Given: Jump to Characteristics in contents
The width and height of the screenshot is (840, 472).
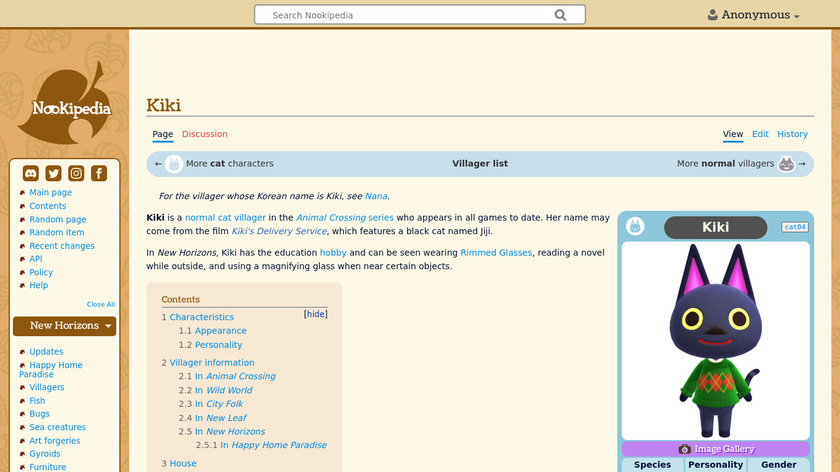Looking at the screenshot, I should coord(201,317).
